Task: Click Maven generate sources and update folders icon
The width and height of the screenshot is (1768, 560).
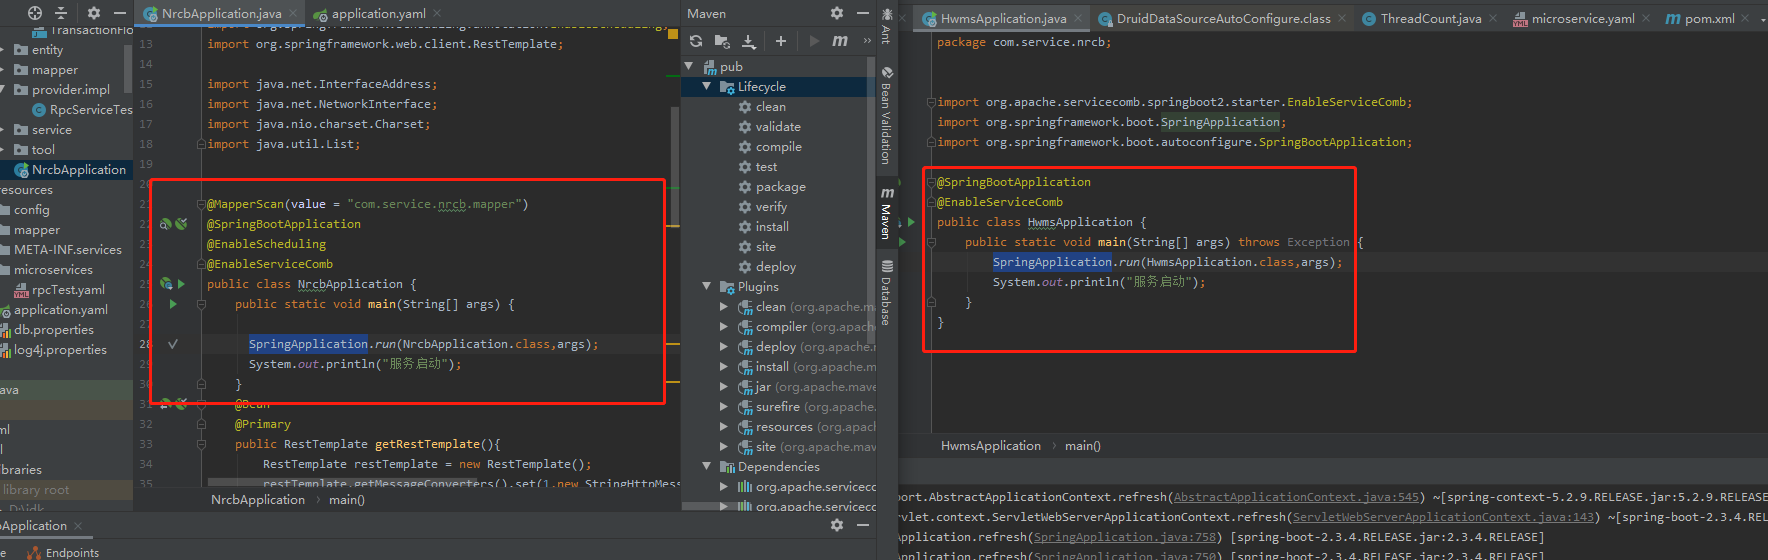Action: (x=722, y=41)
